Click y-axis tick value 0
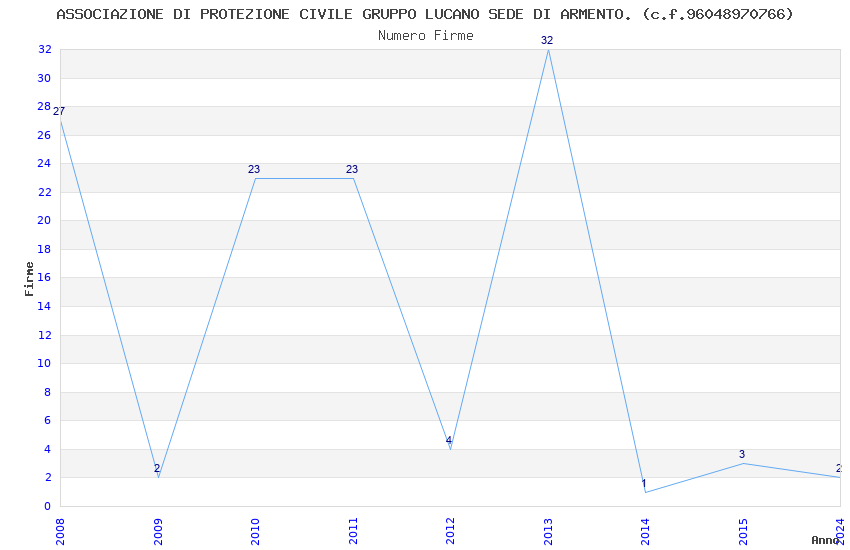 tap(48, 506)
